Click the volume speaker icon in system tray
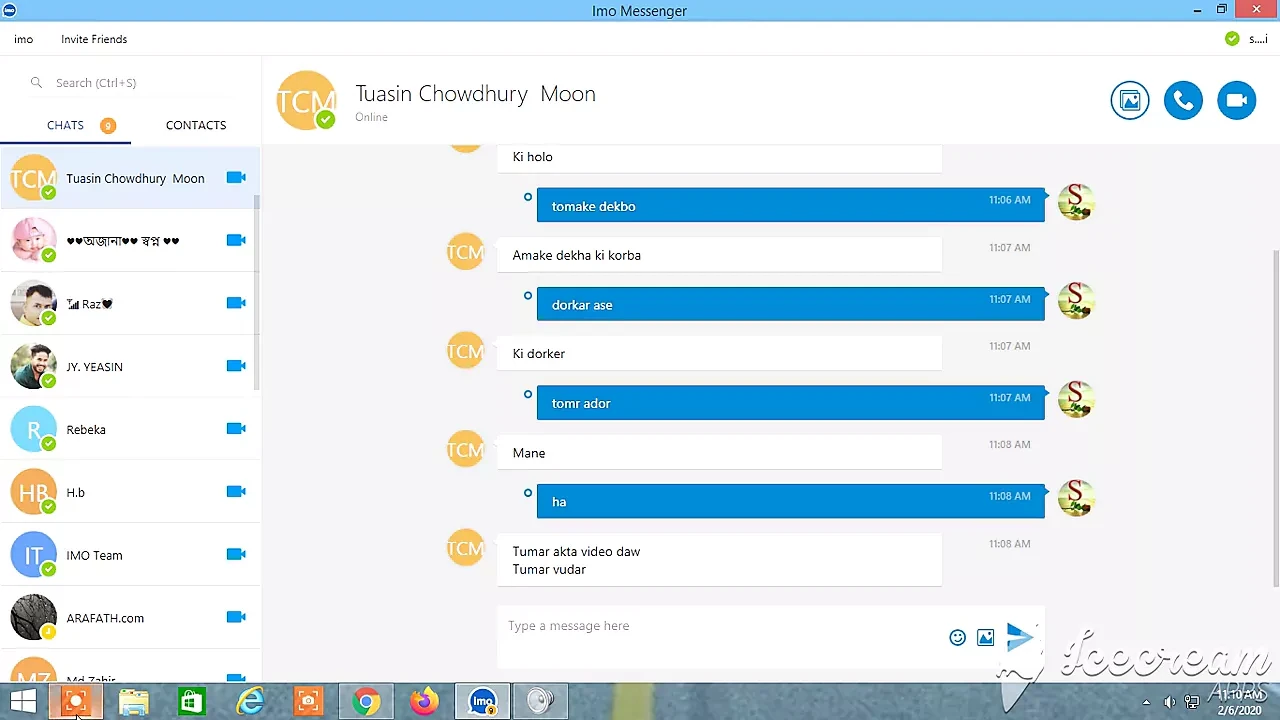Viewport: 1280px width, 720px height. pyautogui.click(x=1169, y=702)
